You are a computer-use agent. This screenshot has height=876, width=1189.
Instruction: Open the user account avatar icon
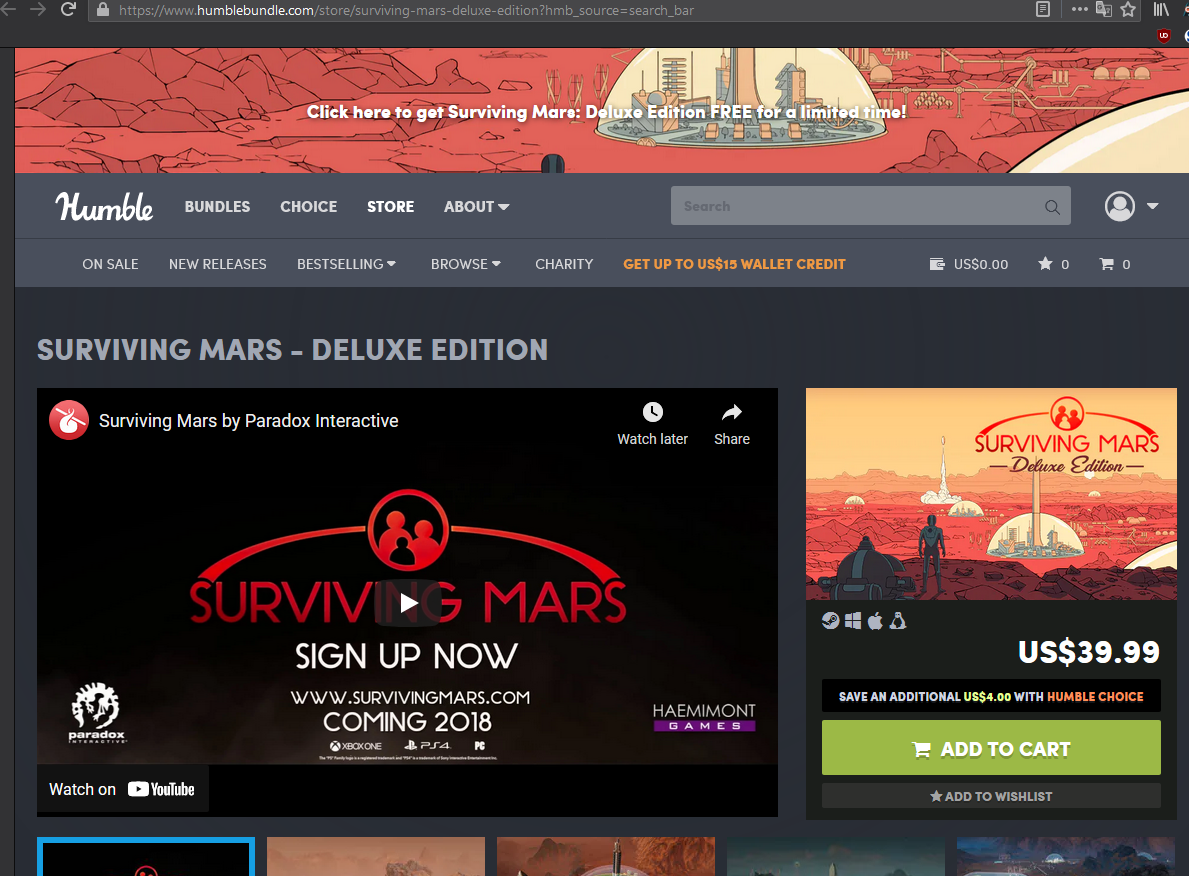1120,206
